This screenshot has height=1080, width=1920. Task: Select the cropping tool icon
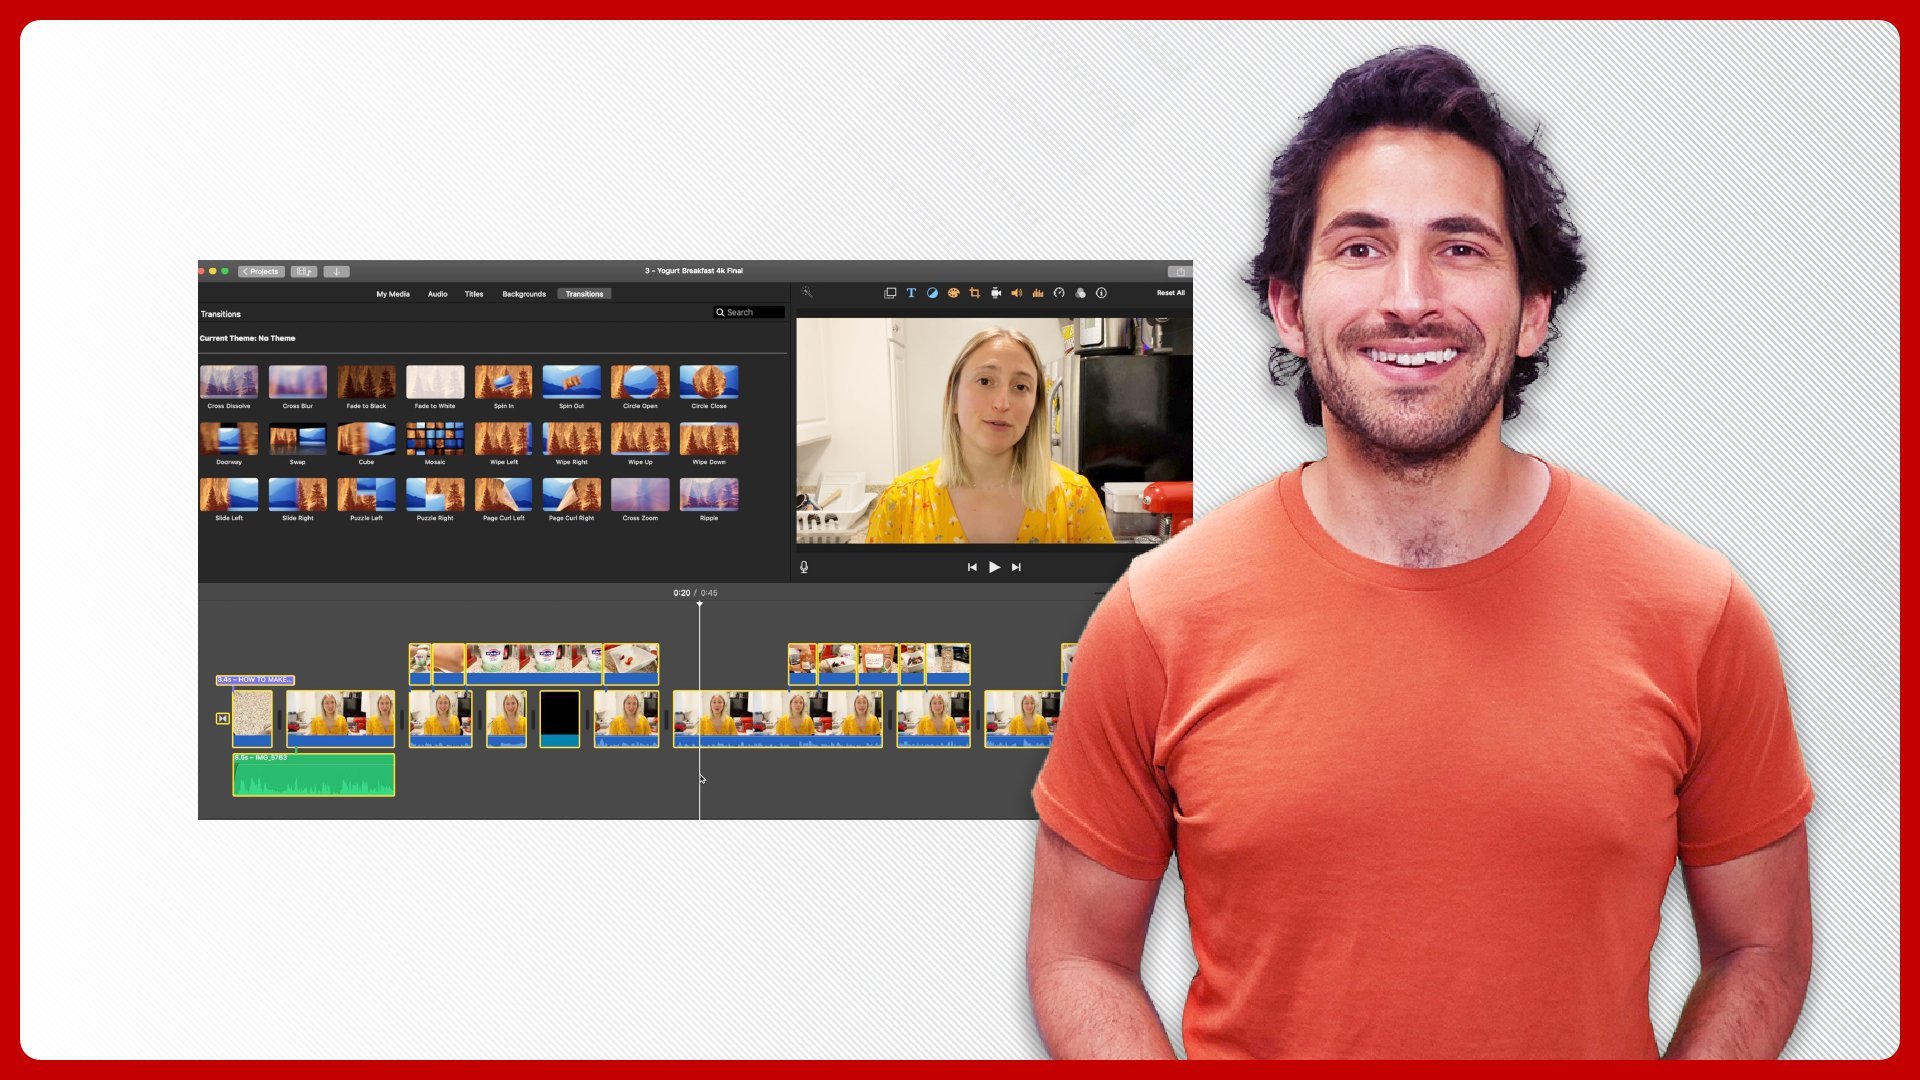[x=975, y=293]
